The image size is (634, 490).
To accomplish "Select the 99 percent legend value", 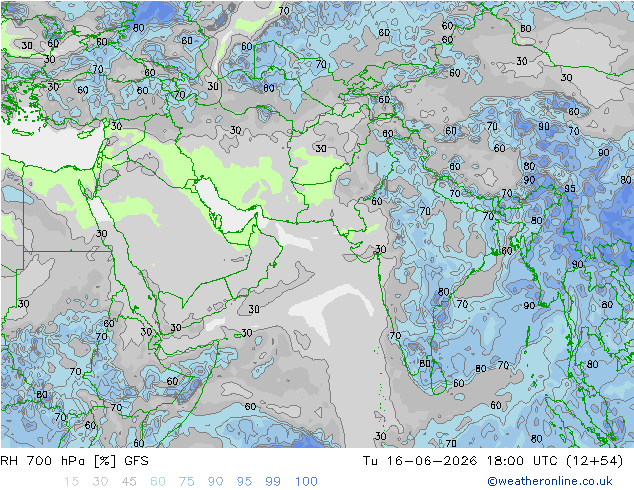I will 273,482.
